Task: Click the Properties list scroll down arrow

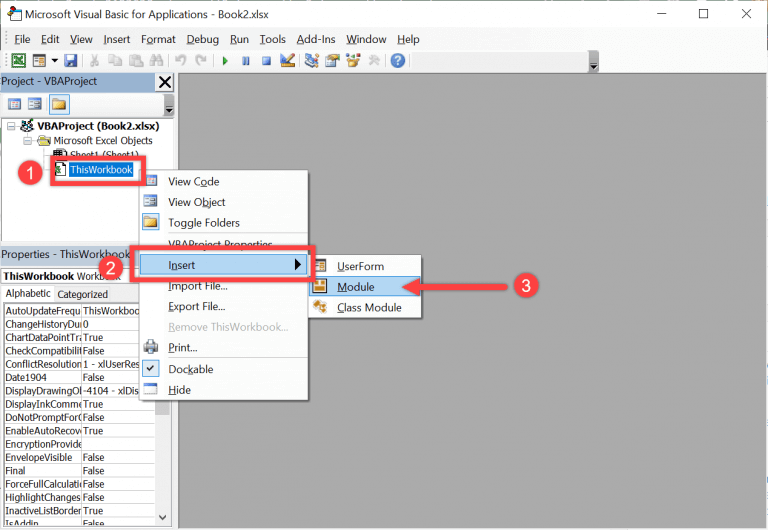Action: [163, 517]
